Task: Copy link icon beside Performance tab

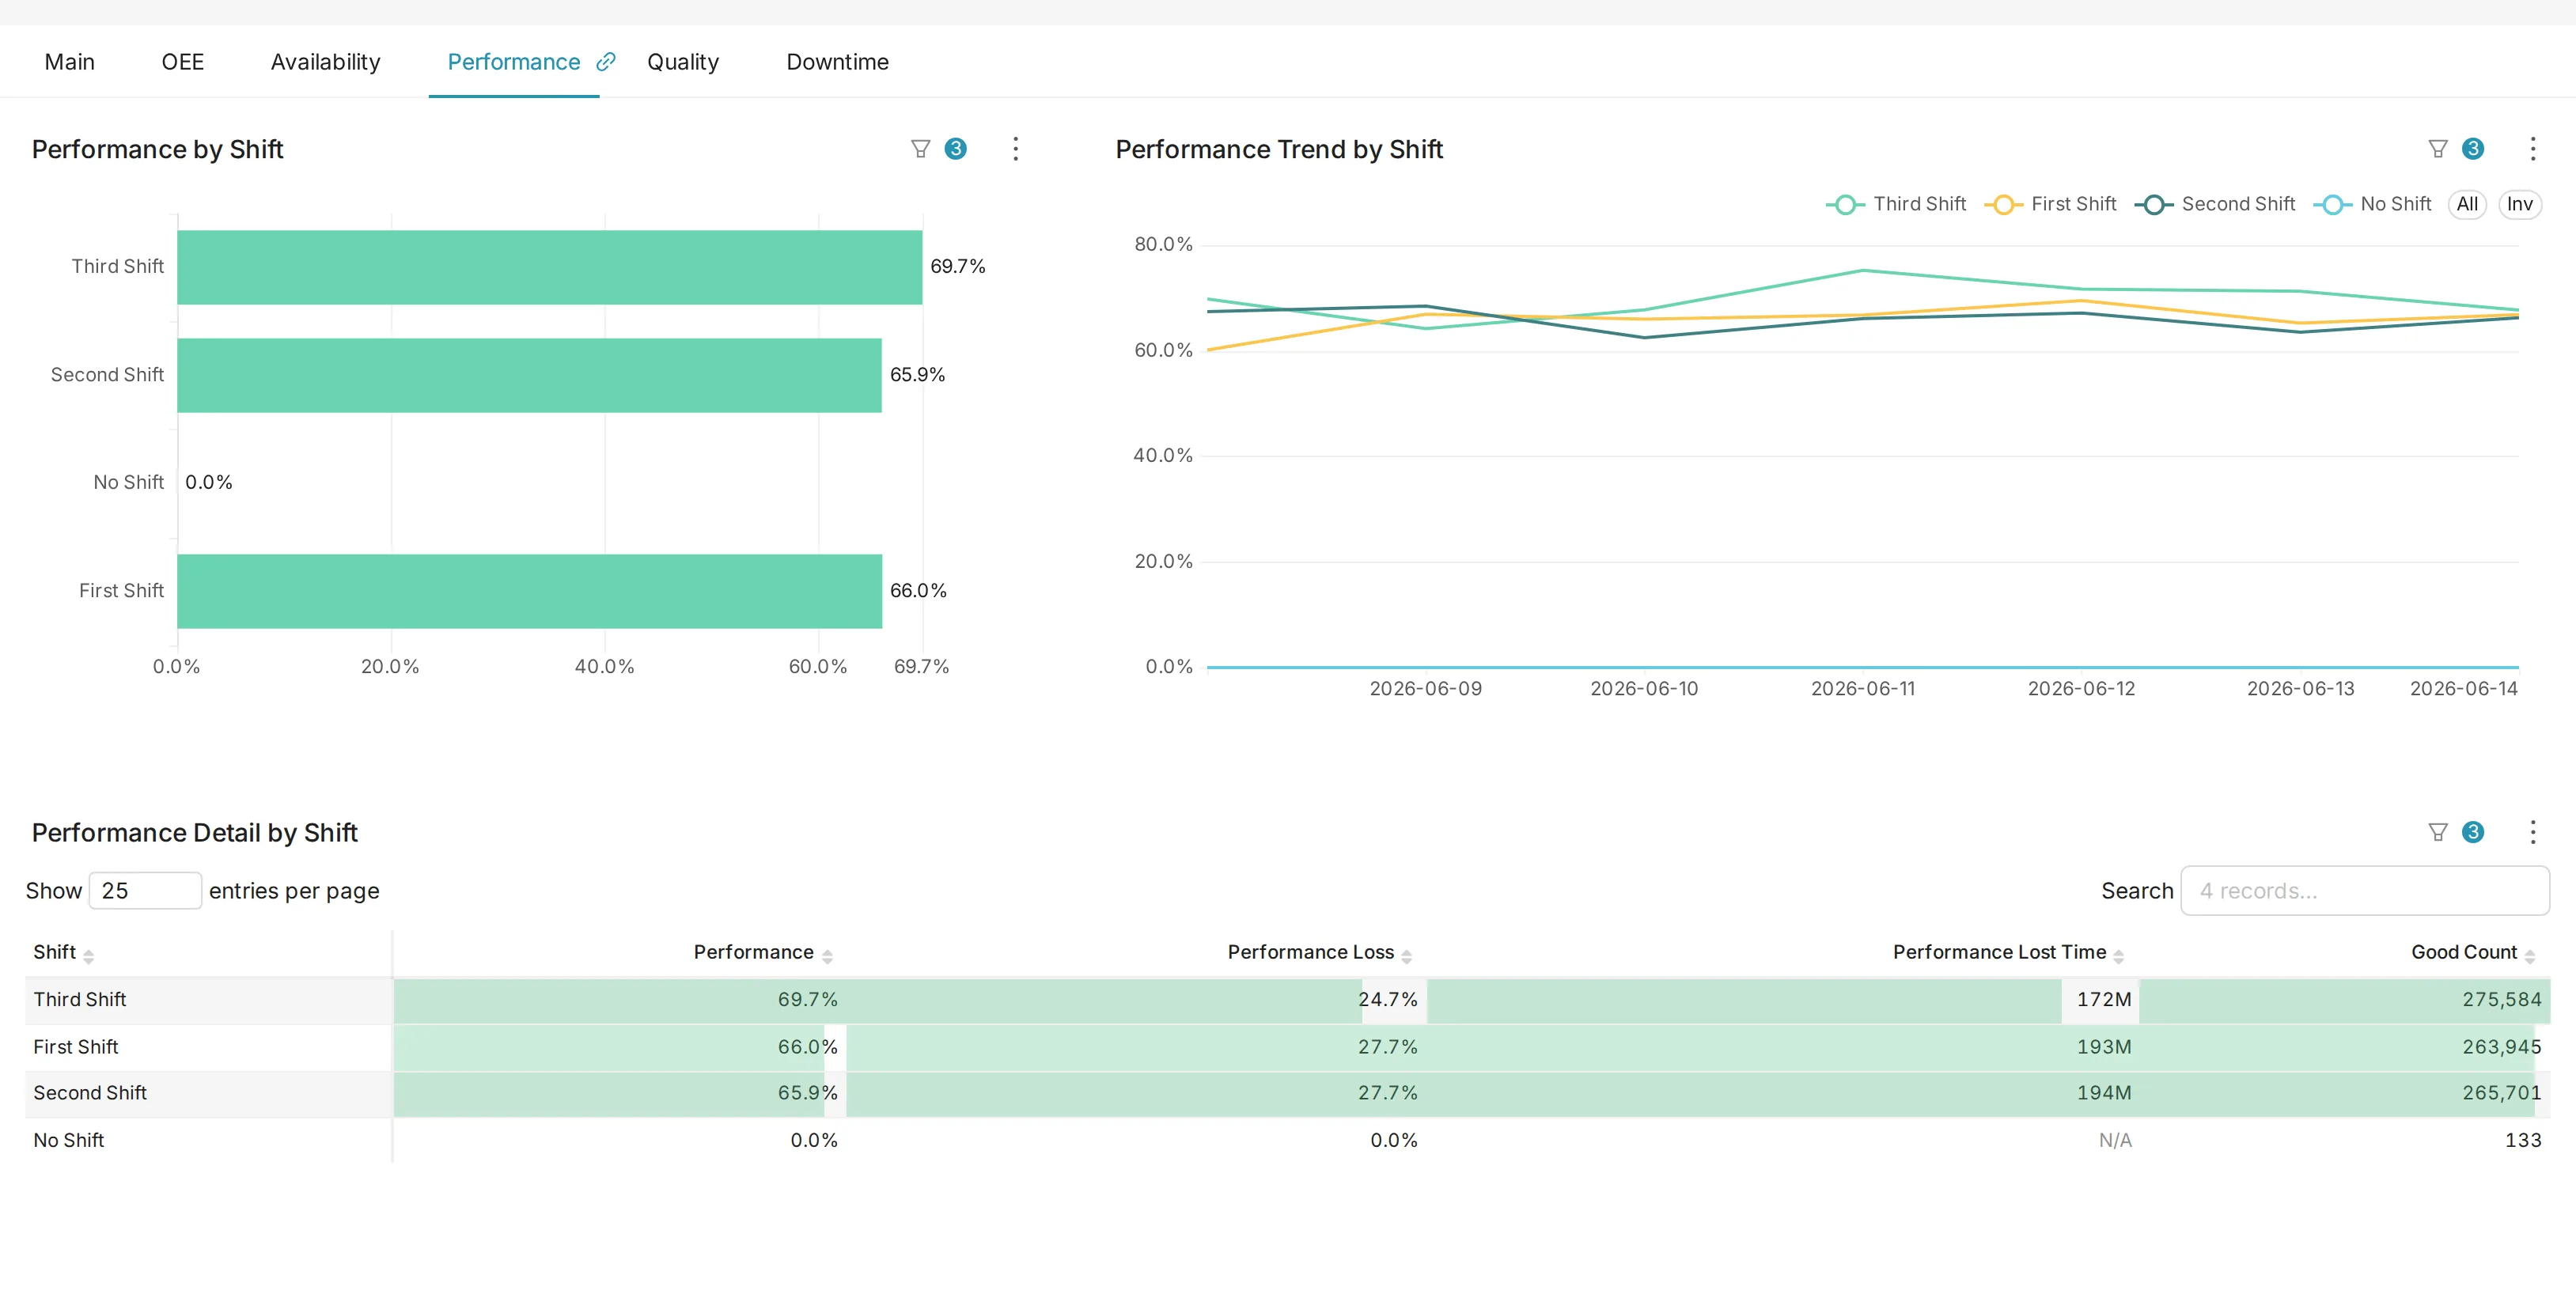Action: pos(606,62)
